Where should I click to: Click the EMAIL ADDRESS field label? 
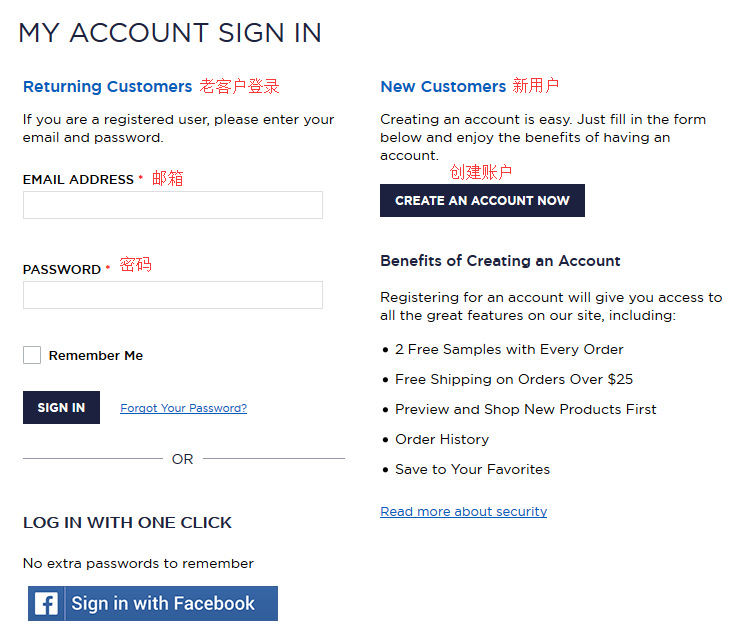[x=78, y=180]
